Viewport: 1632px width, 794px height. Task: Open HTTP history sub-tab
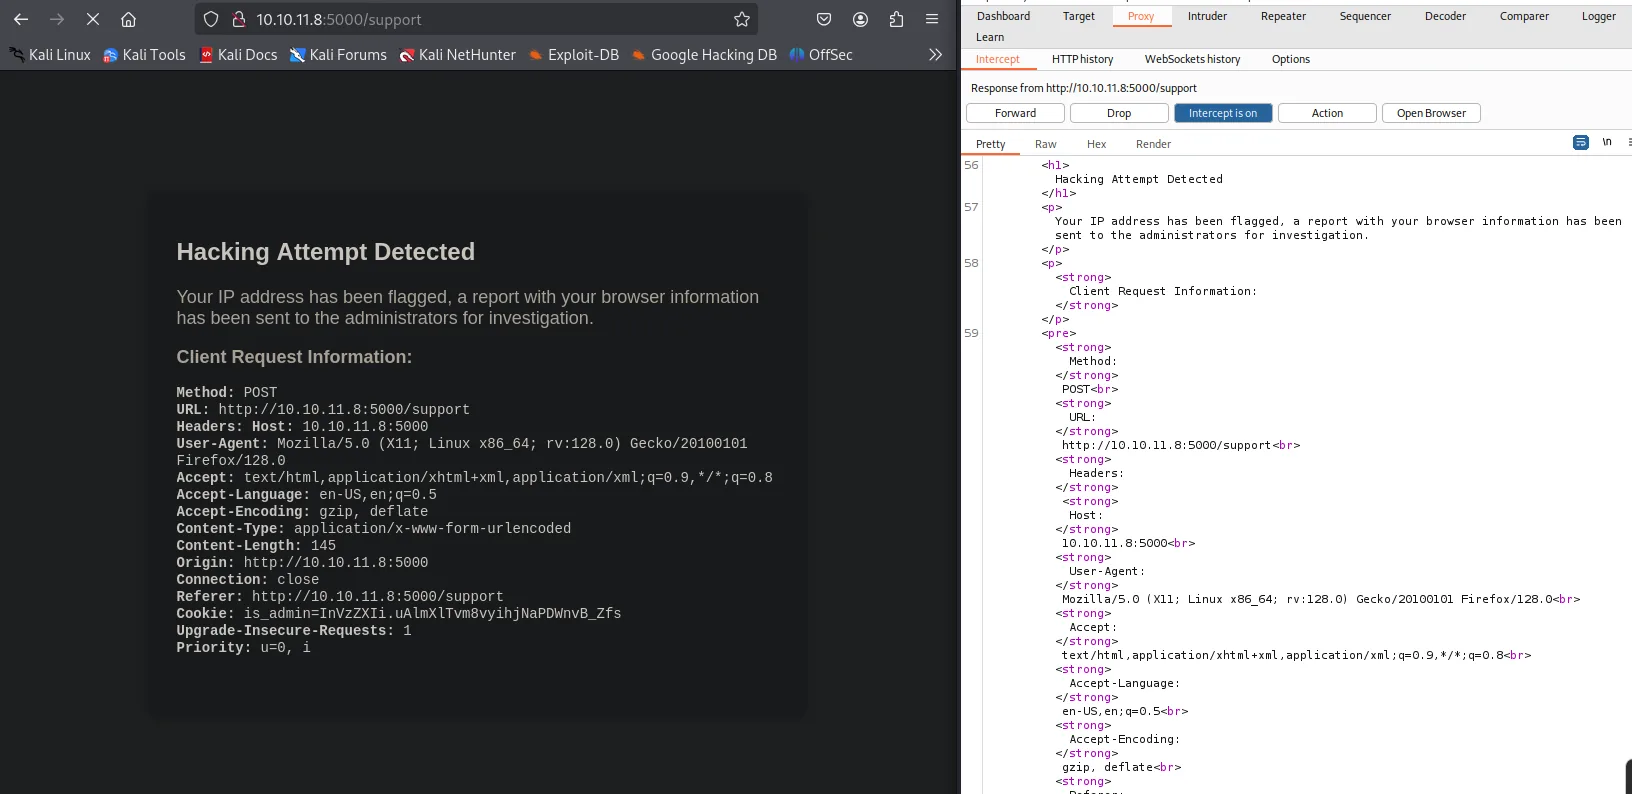1082,59
